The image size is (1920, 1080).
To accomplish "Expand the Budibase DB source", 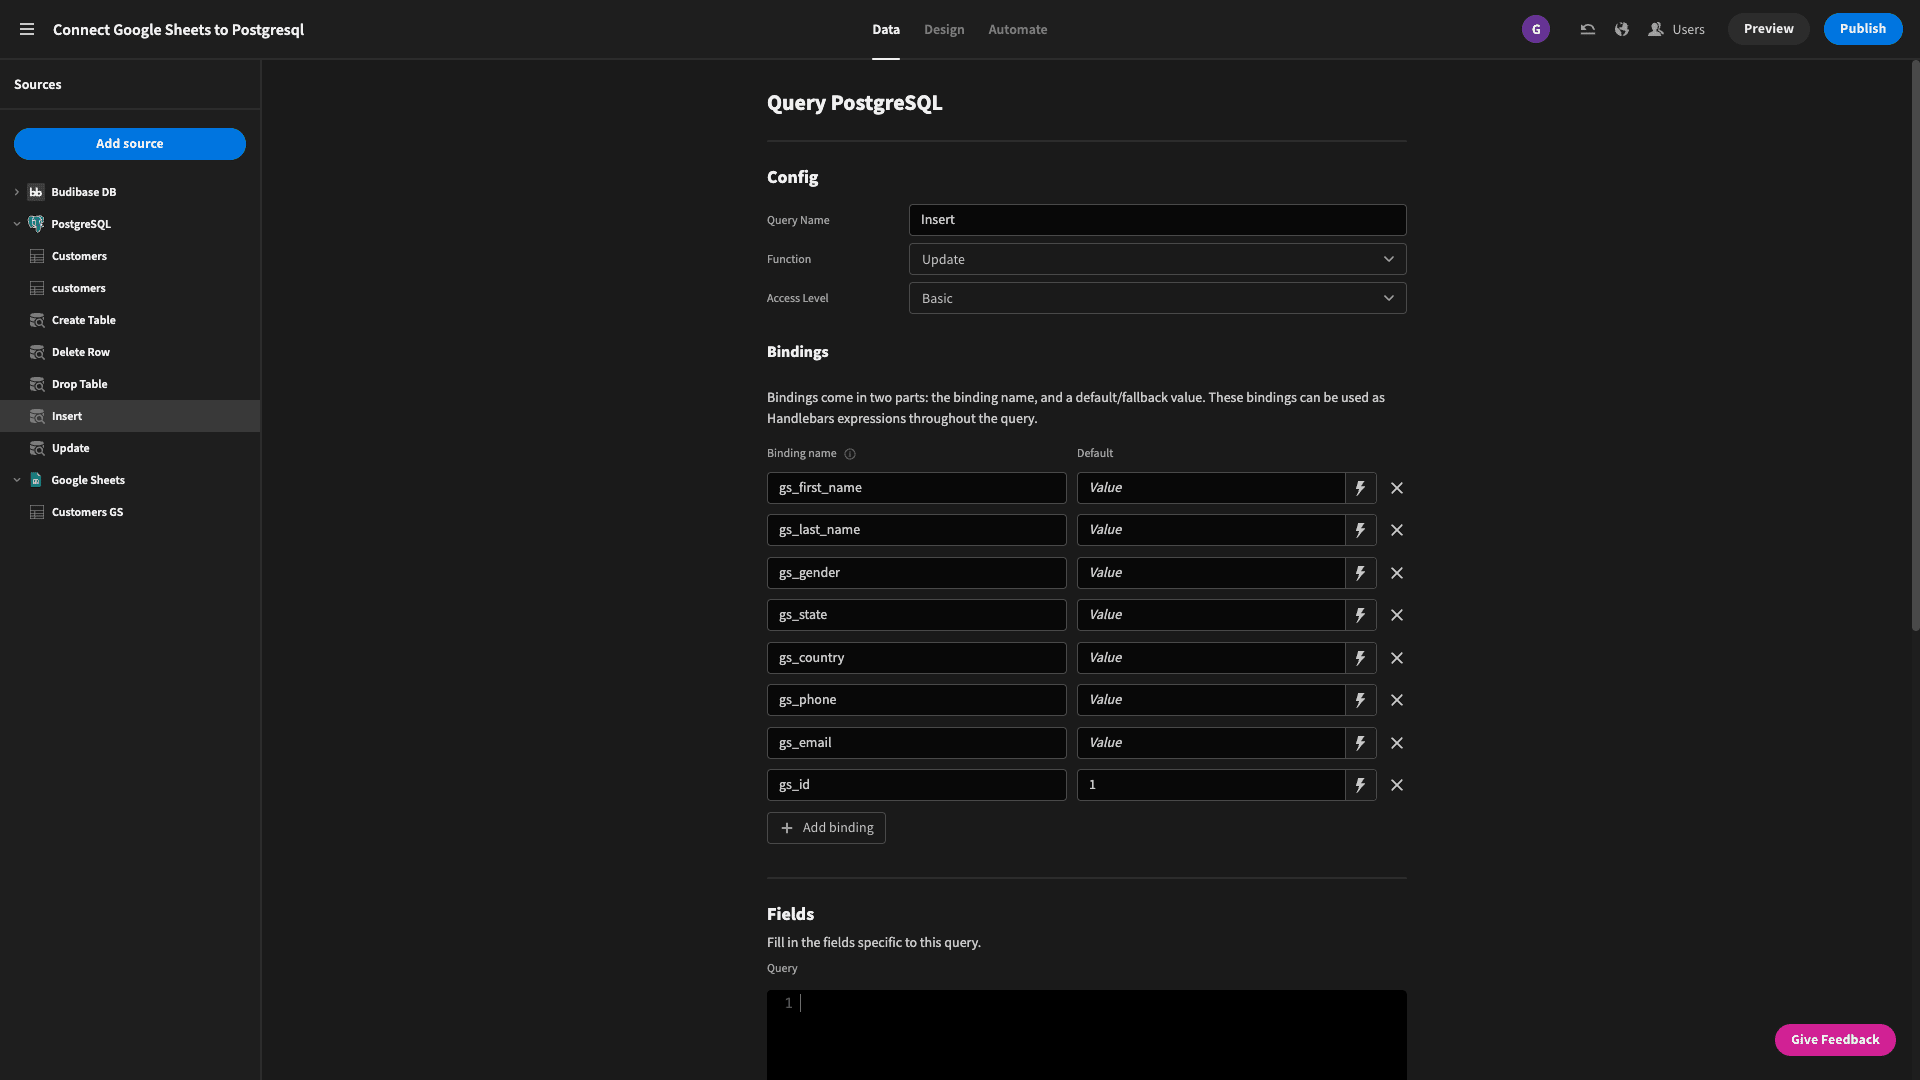I will 17,192.
